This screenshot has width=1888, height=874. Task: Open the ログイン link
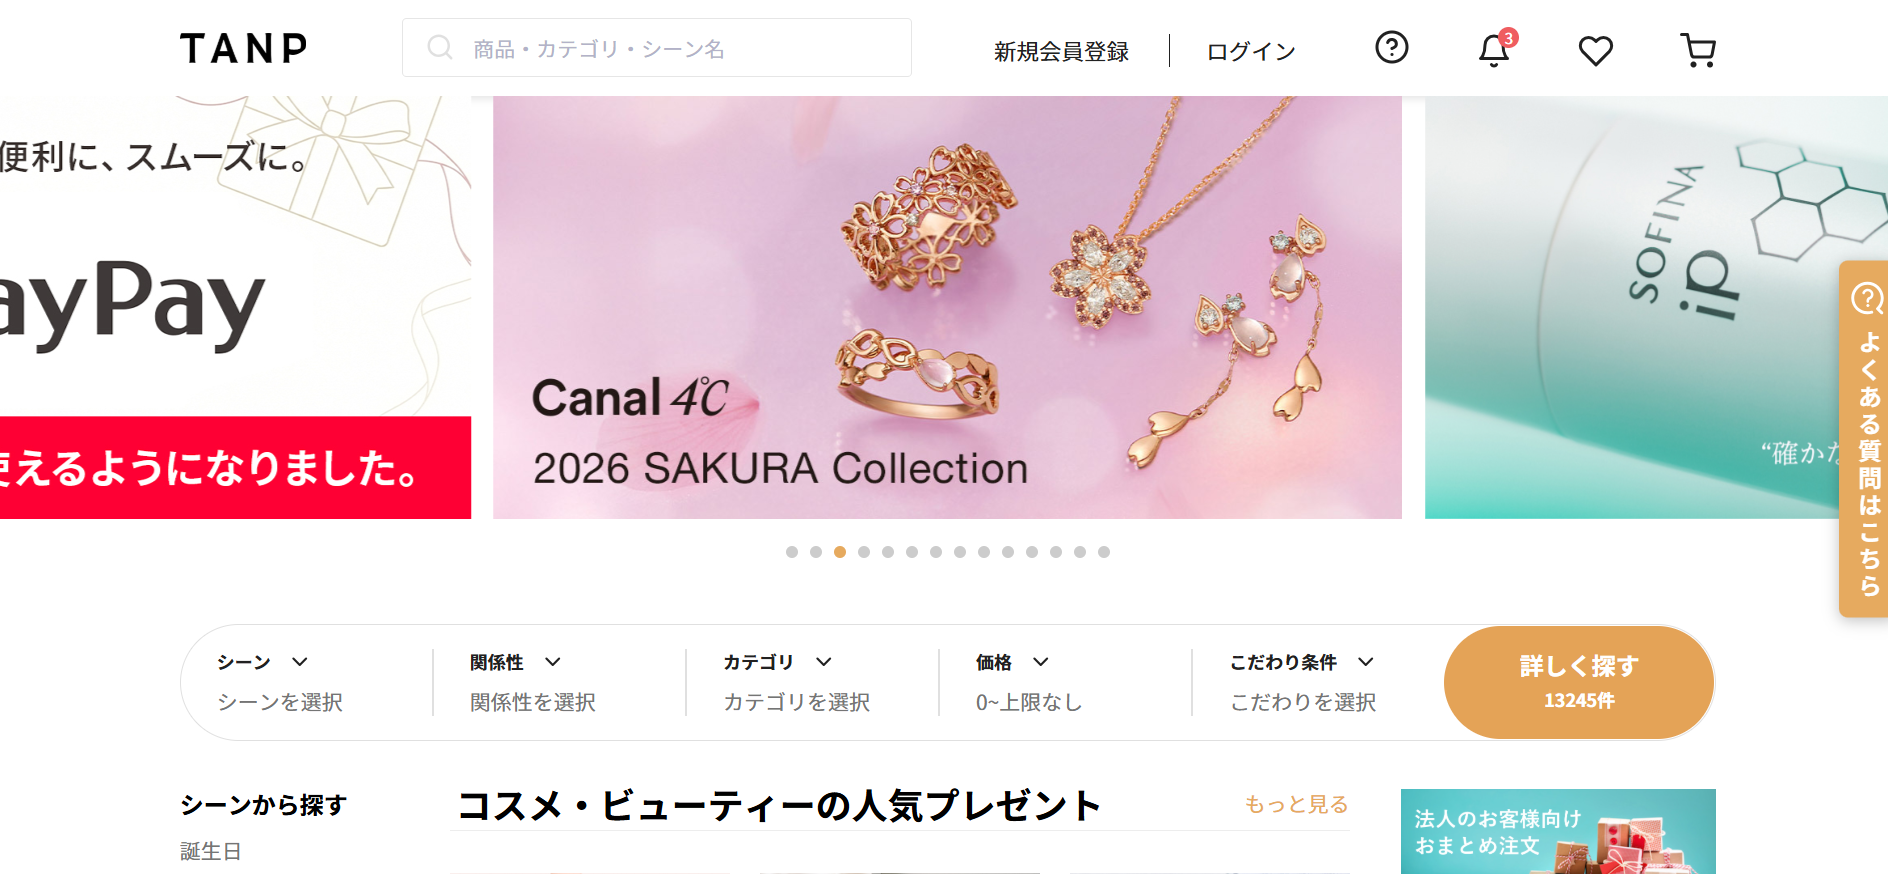(x=1250, y=51)
